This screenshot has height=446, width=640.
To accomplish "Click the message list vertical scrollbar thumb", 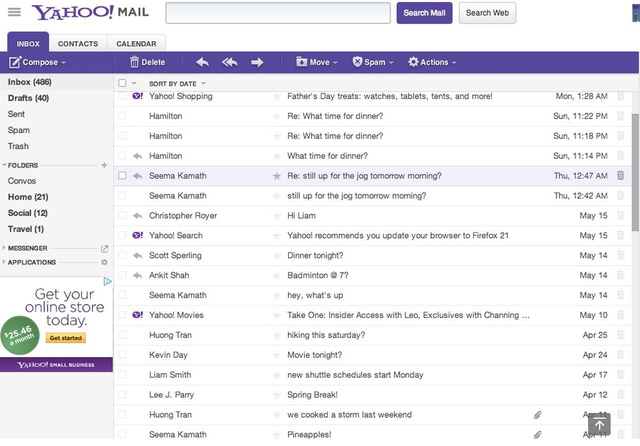I will click(x=635, y=172).
